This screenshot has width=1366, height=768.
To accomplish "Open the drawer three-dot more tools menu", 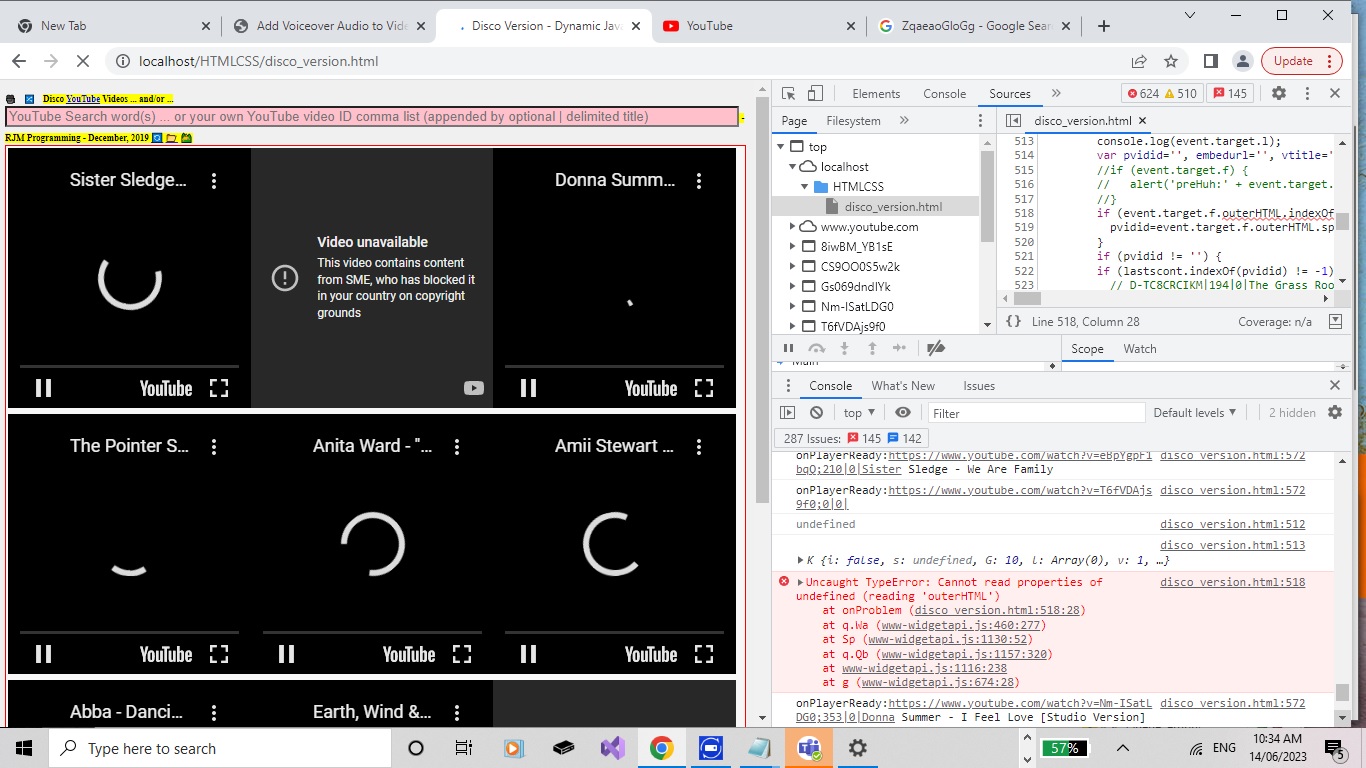I will (787, 386).
